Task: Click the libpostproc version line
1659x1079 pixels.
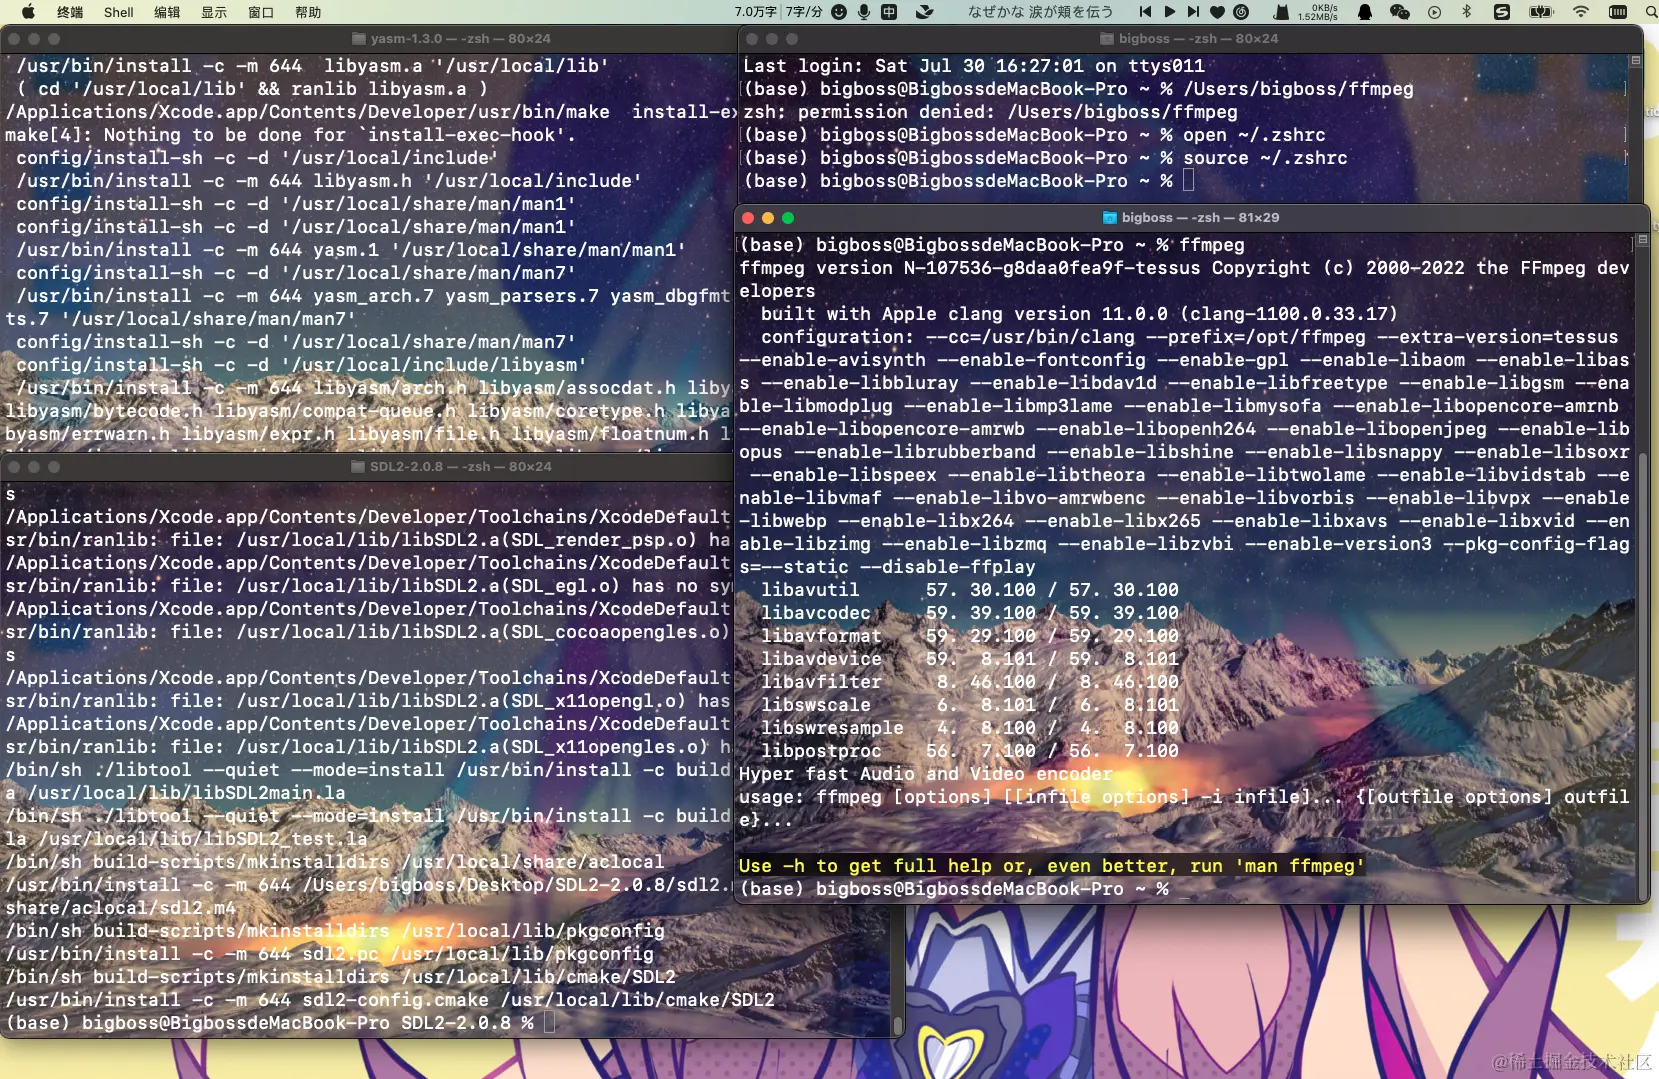Action: 969,751
